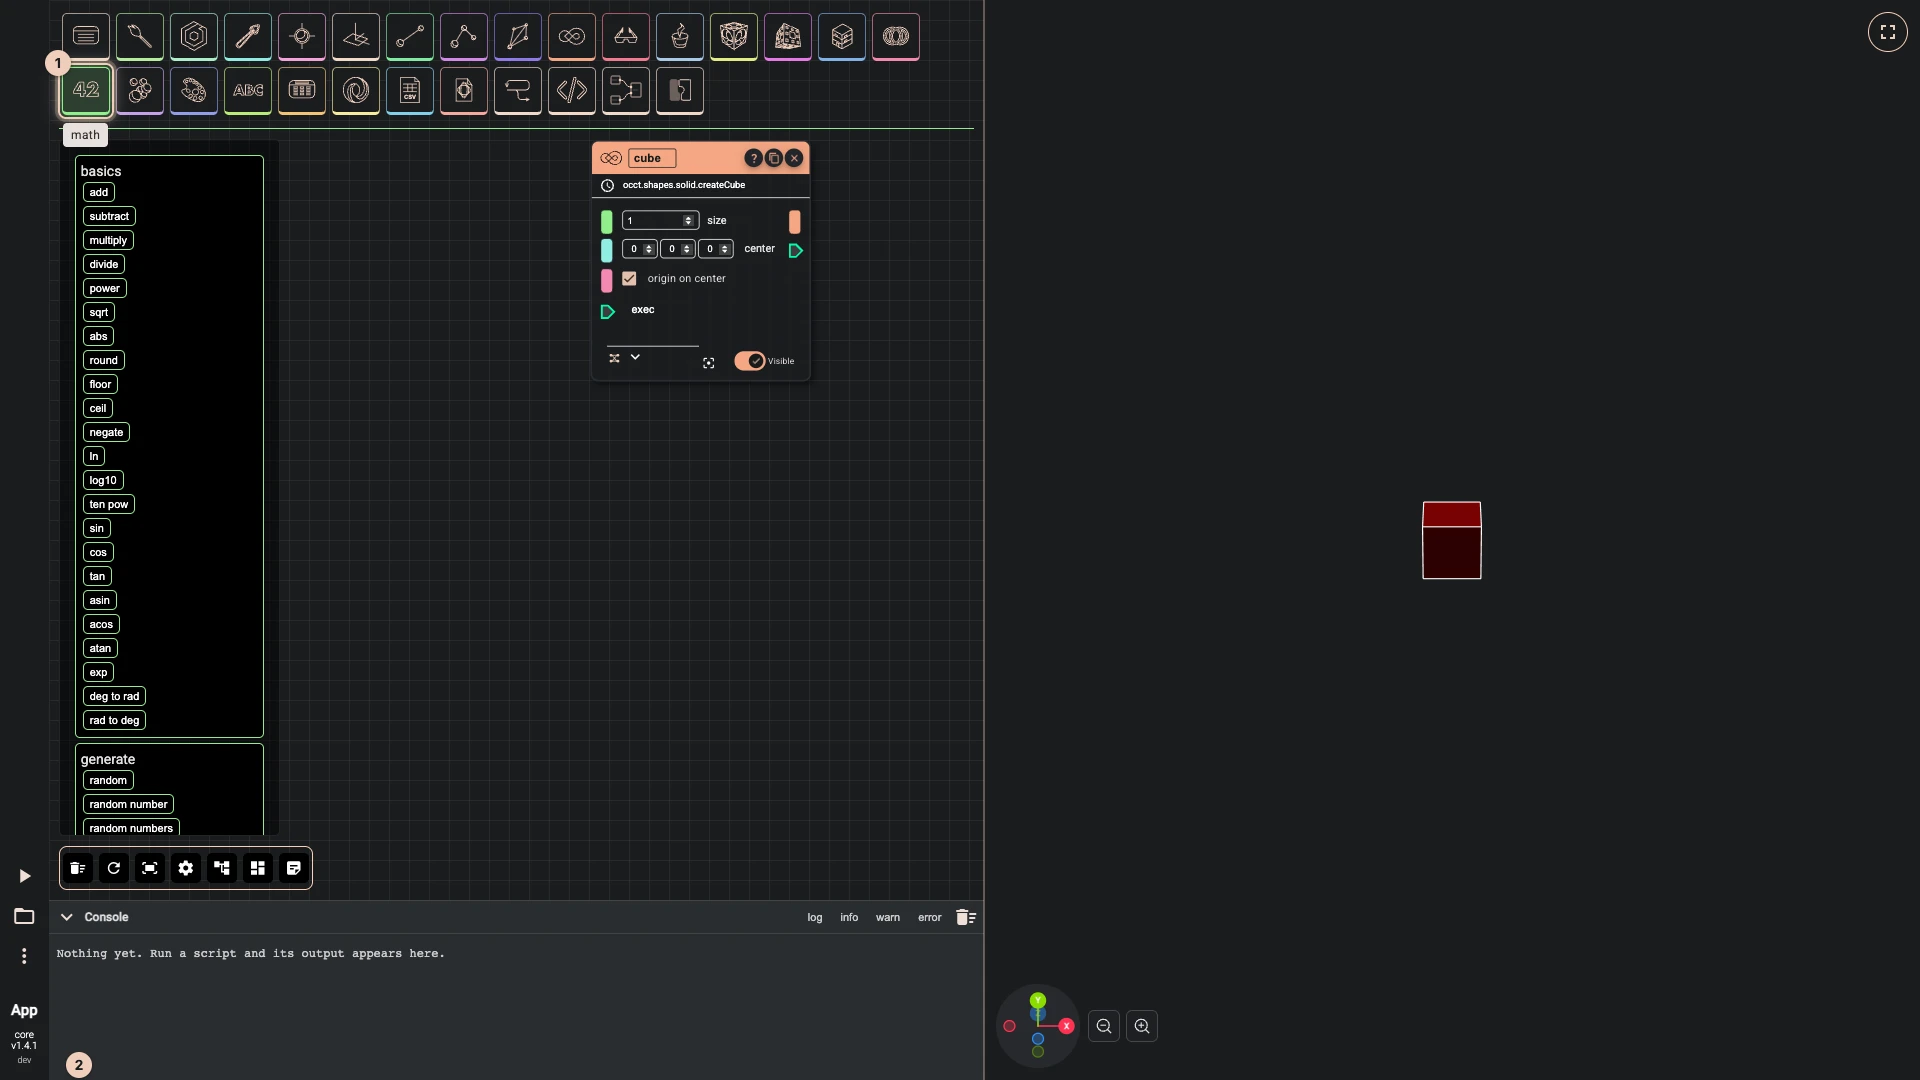The width and height of the screenshot is (1920, 1080).
Task: Toggle cube Visible switch off
Action: 750,361
